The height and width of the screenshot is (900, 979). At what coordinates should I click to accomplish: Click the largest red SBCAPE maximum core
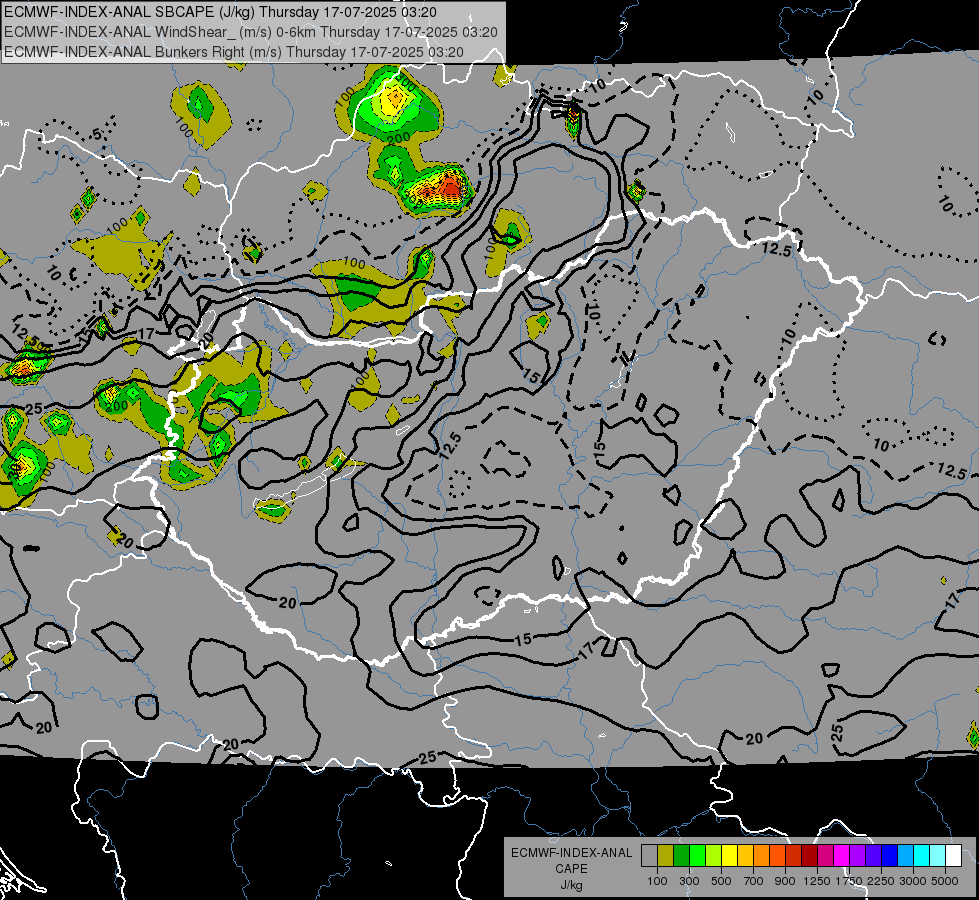450,187
